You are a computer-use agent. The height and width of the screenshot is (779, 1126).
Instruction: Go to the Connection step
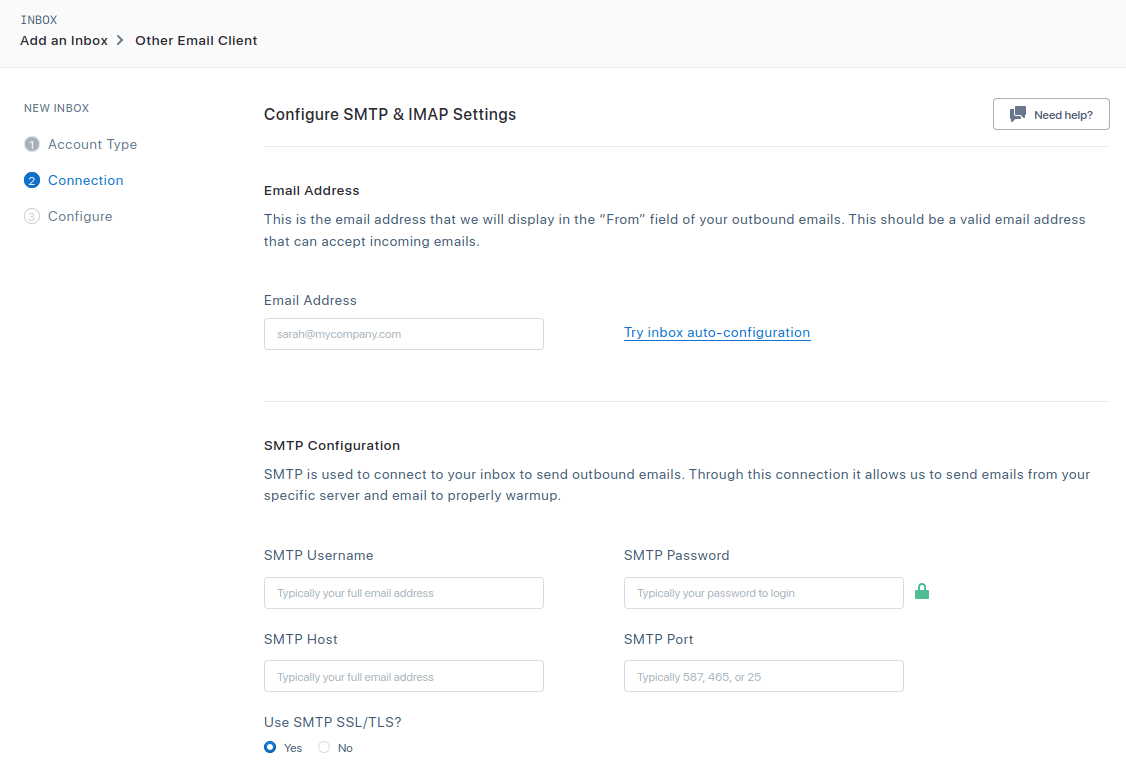86,180
